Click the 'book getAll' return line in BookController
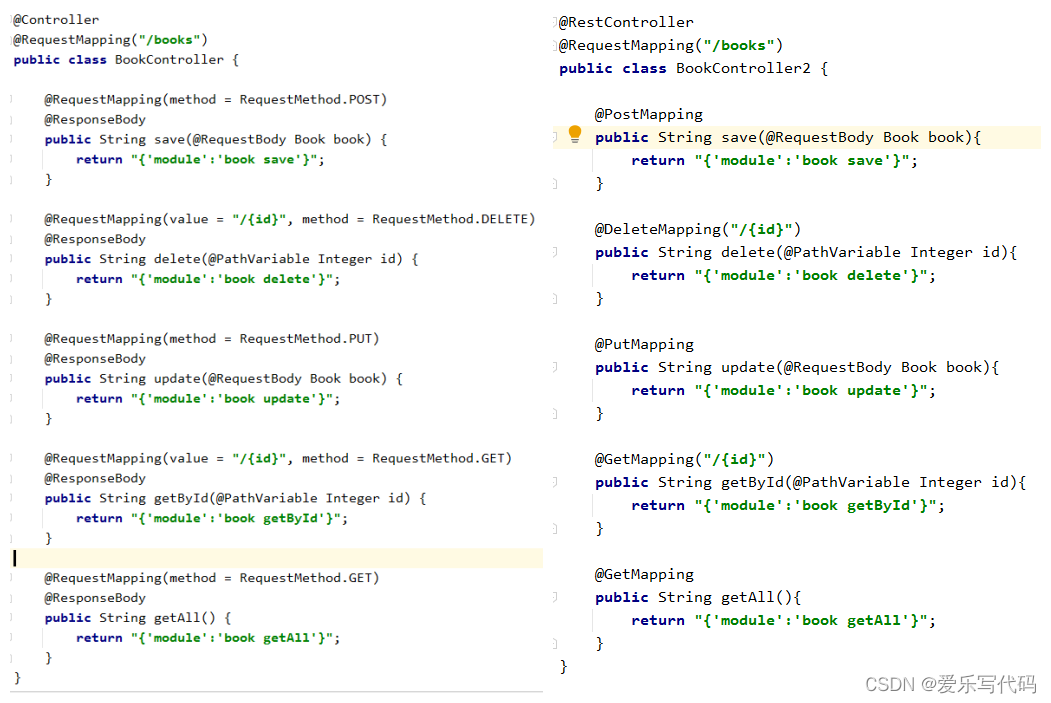The width and height of the screenshot is (1051, 703). [x=208, y=638]
